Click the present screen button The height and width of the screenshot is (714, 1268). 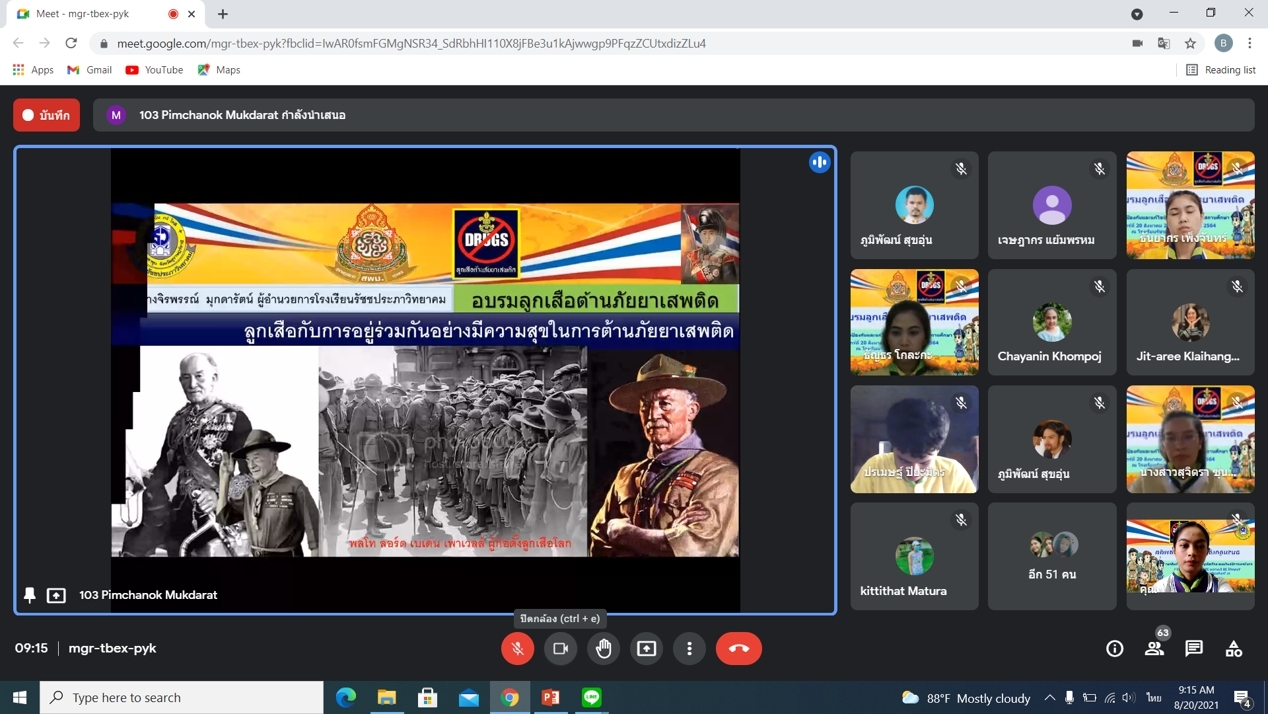(x=647, y=648)
